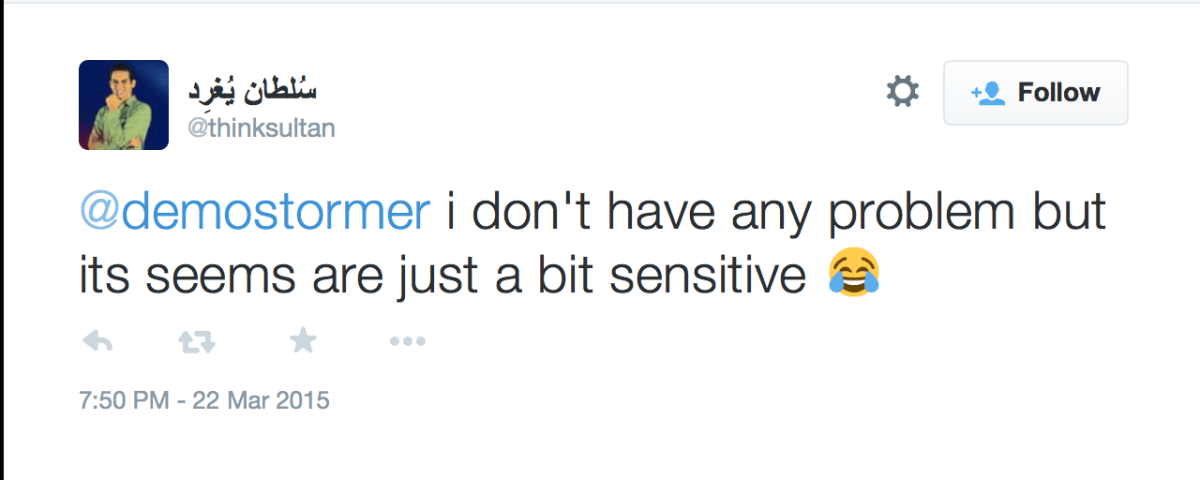Visit the @demostormer mention link

254,214
